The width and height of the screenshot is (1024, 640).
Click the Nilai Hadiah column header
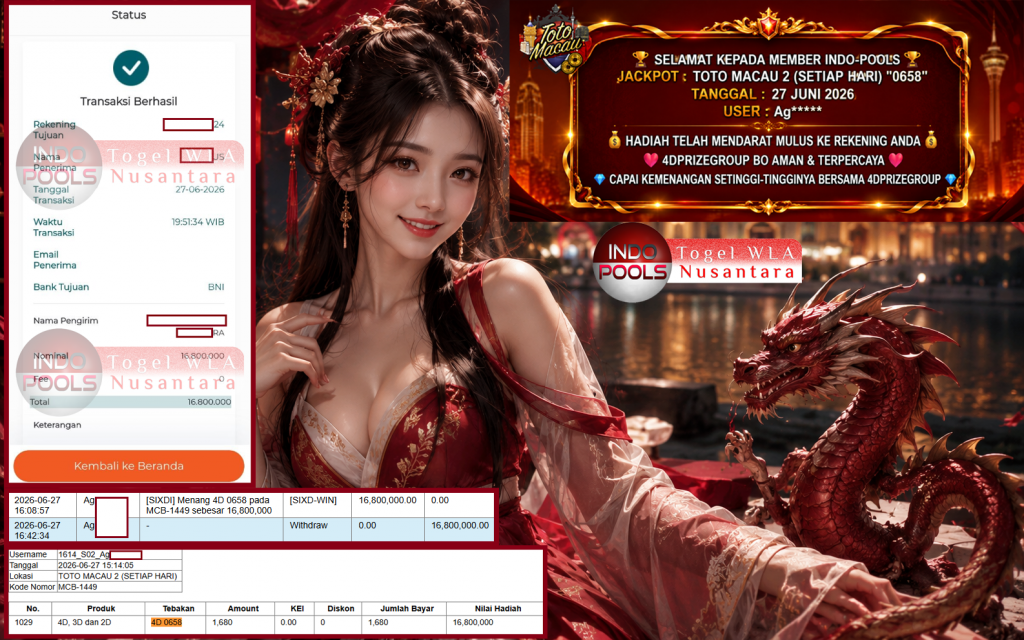point(498,609)
